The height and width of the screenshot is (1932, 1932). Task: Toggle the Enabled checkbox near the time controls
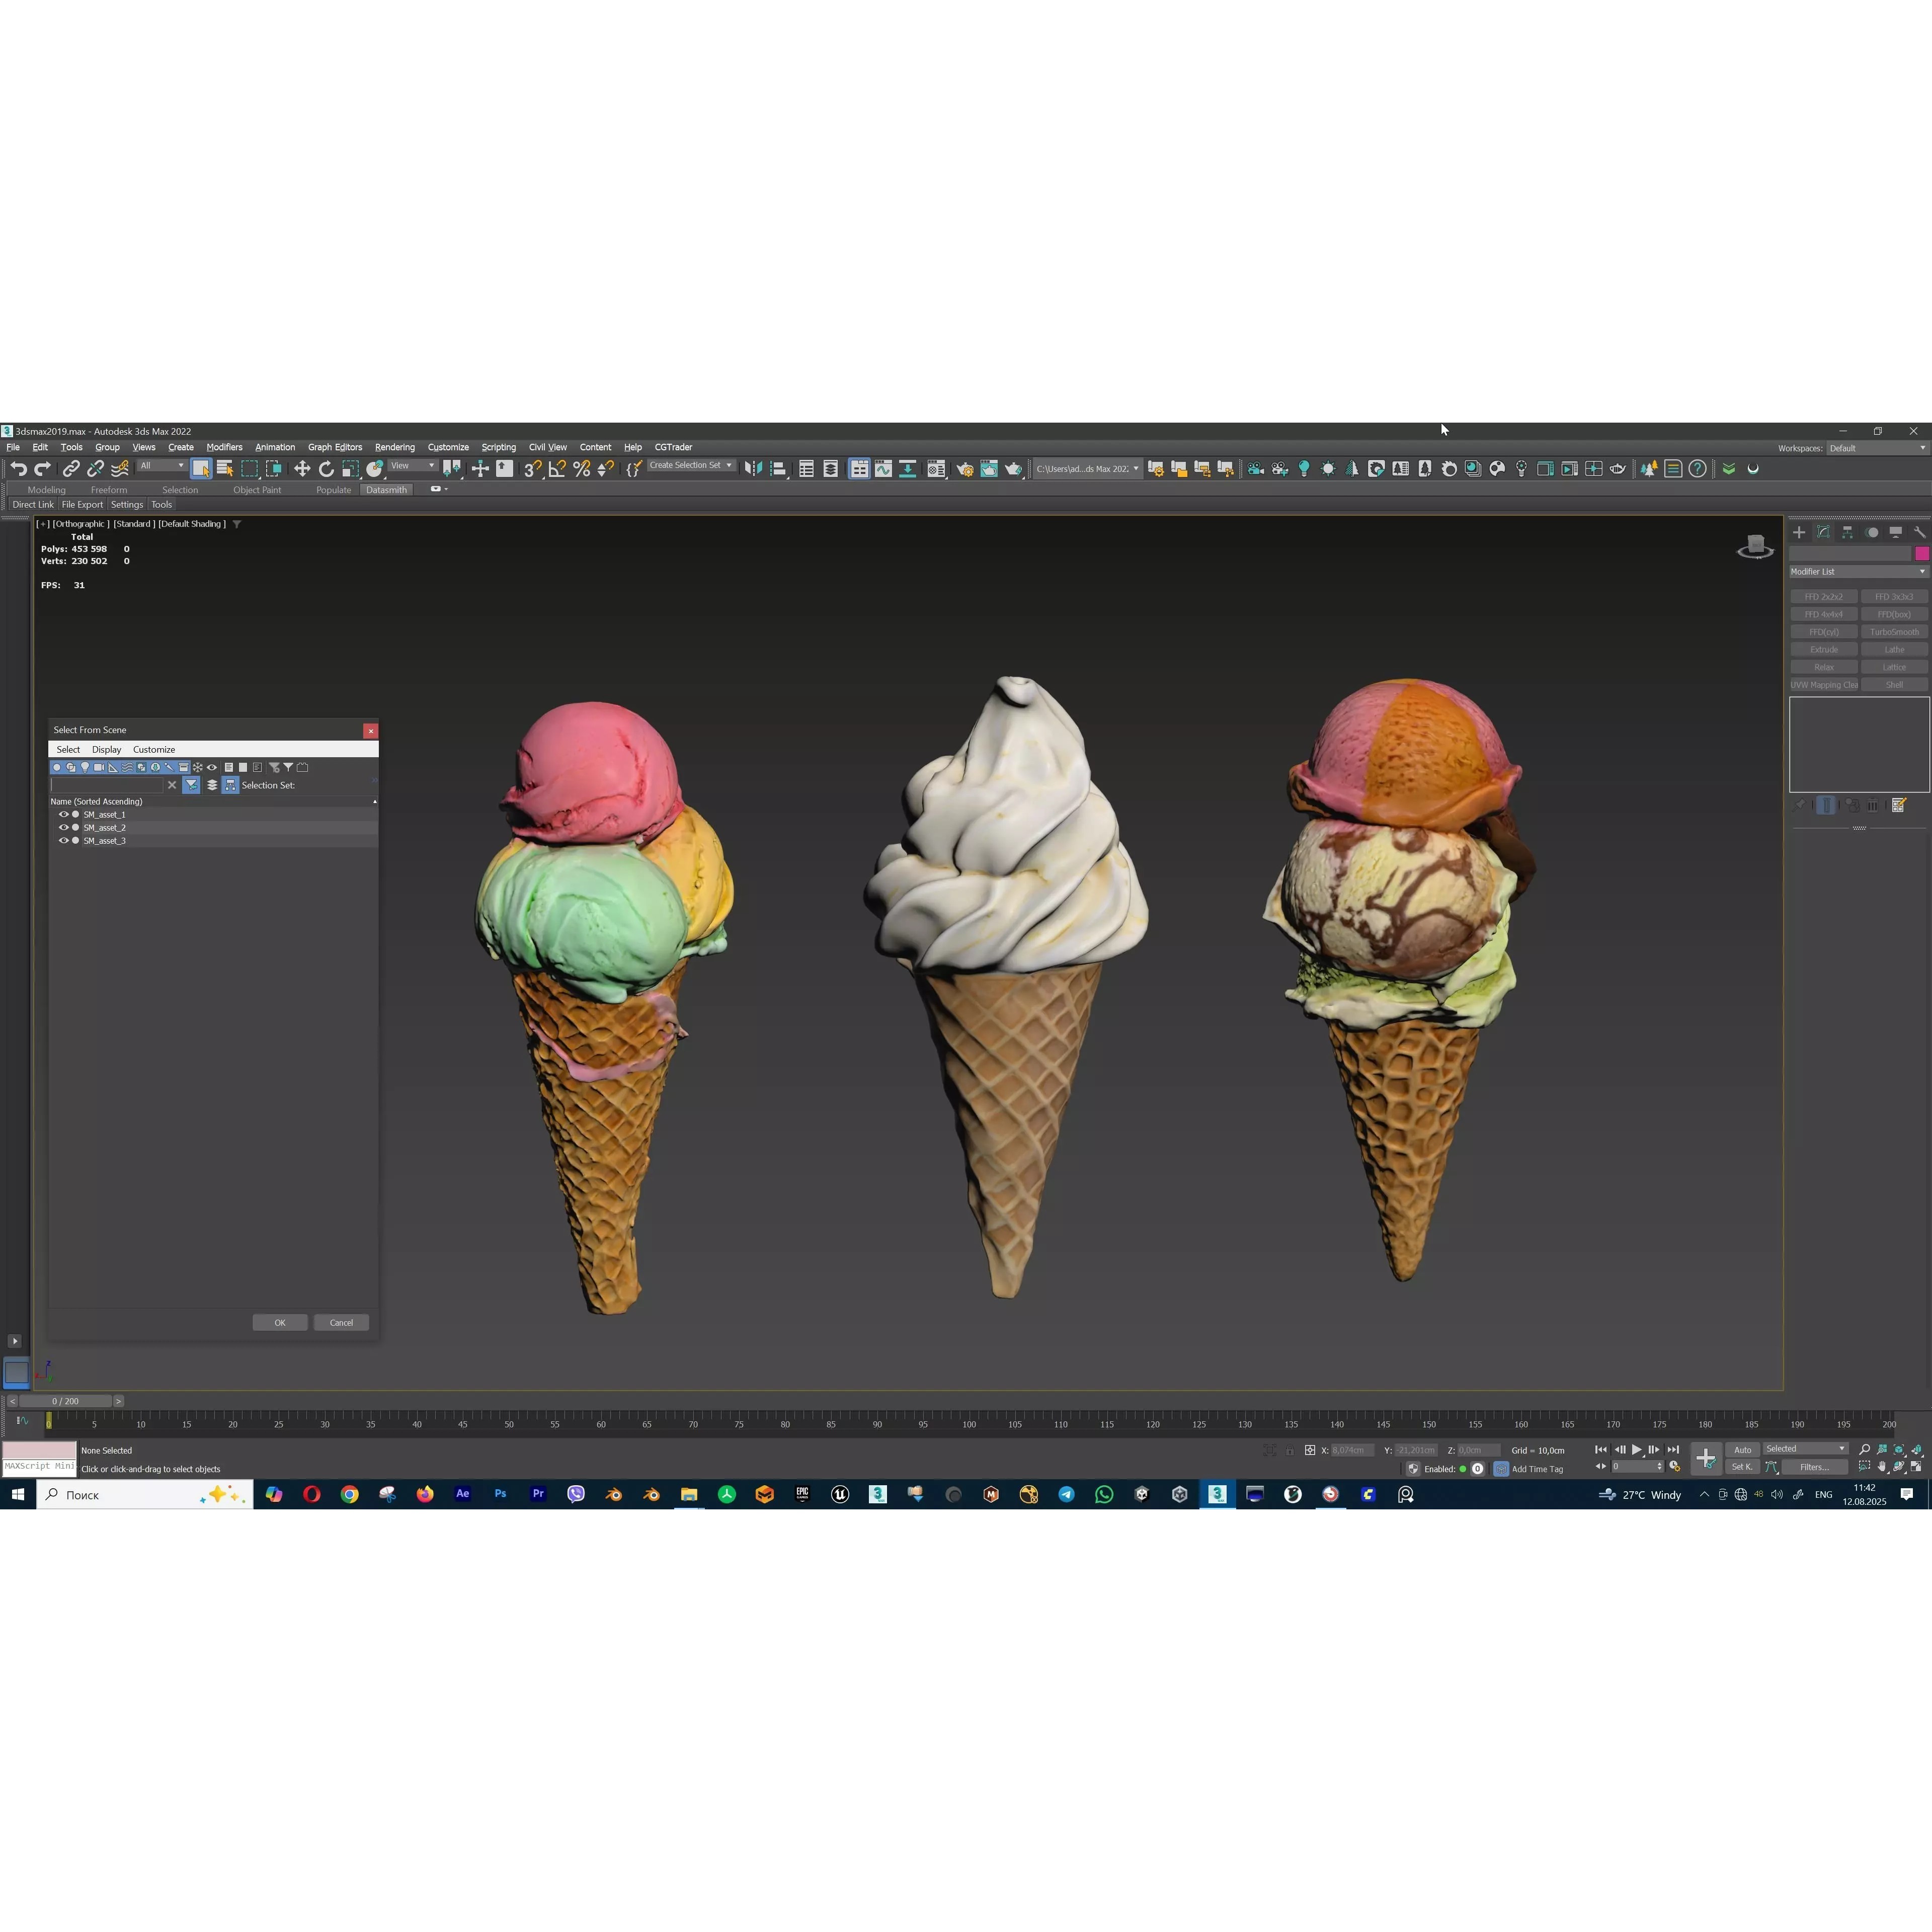[x=1463, y=1469]
